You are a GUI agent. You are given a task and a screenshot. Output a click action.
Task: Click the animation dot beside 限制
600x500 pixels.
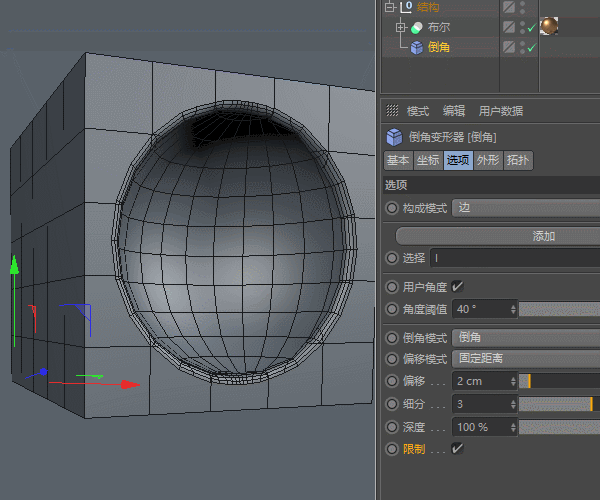[392, 449]
